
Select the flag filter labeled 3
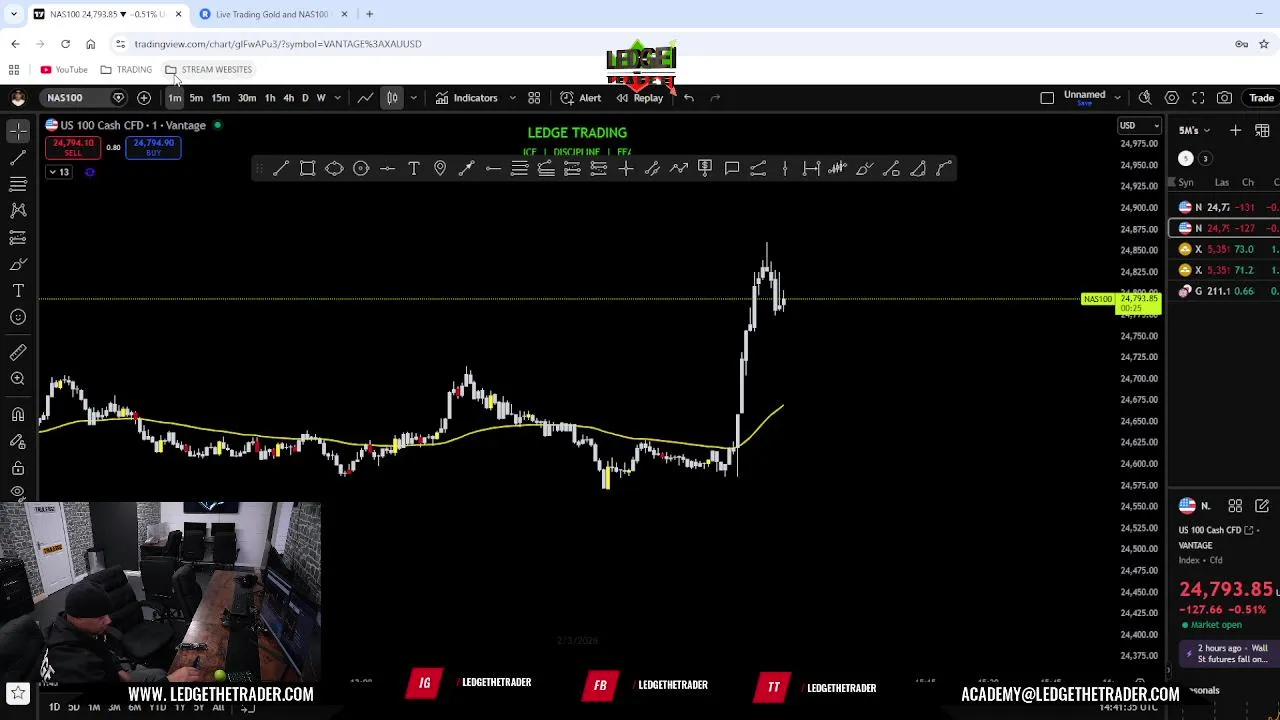click(1204, 159)
